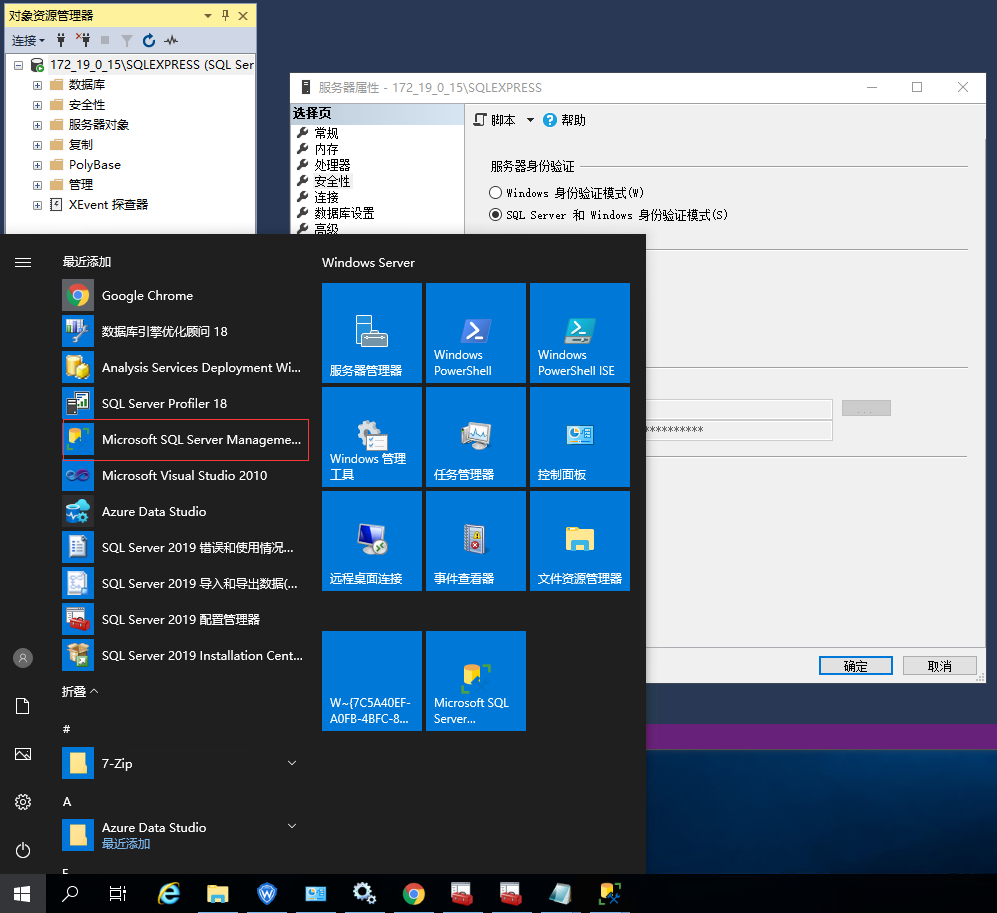Click the connect plug icon in Object Explorer

(62, 40)
